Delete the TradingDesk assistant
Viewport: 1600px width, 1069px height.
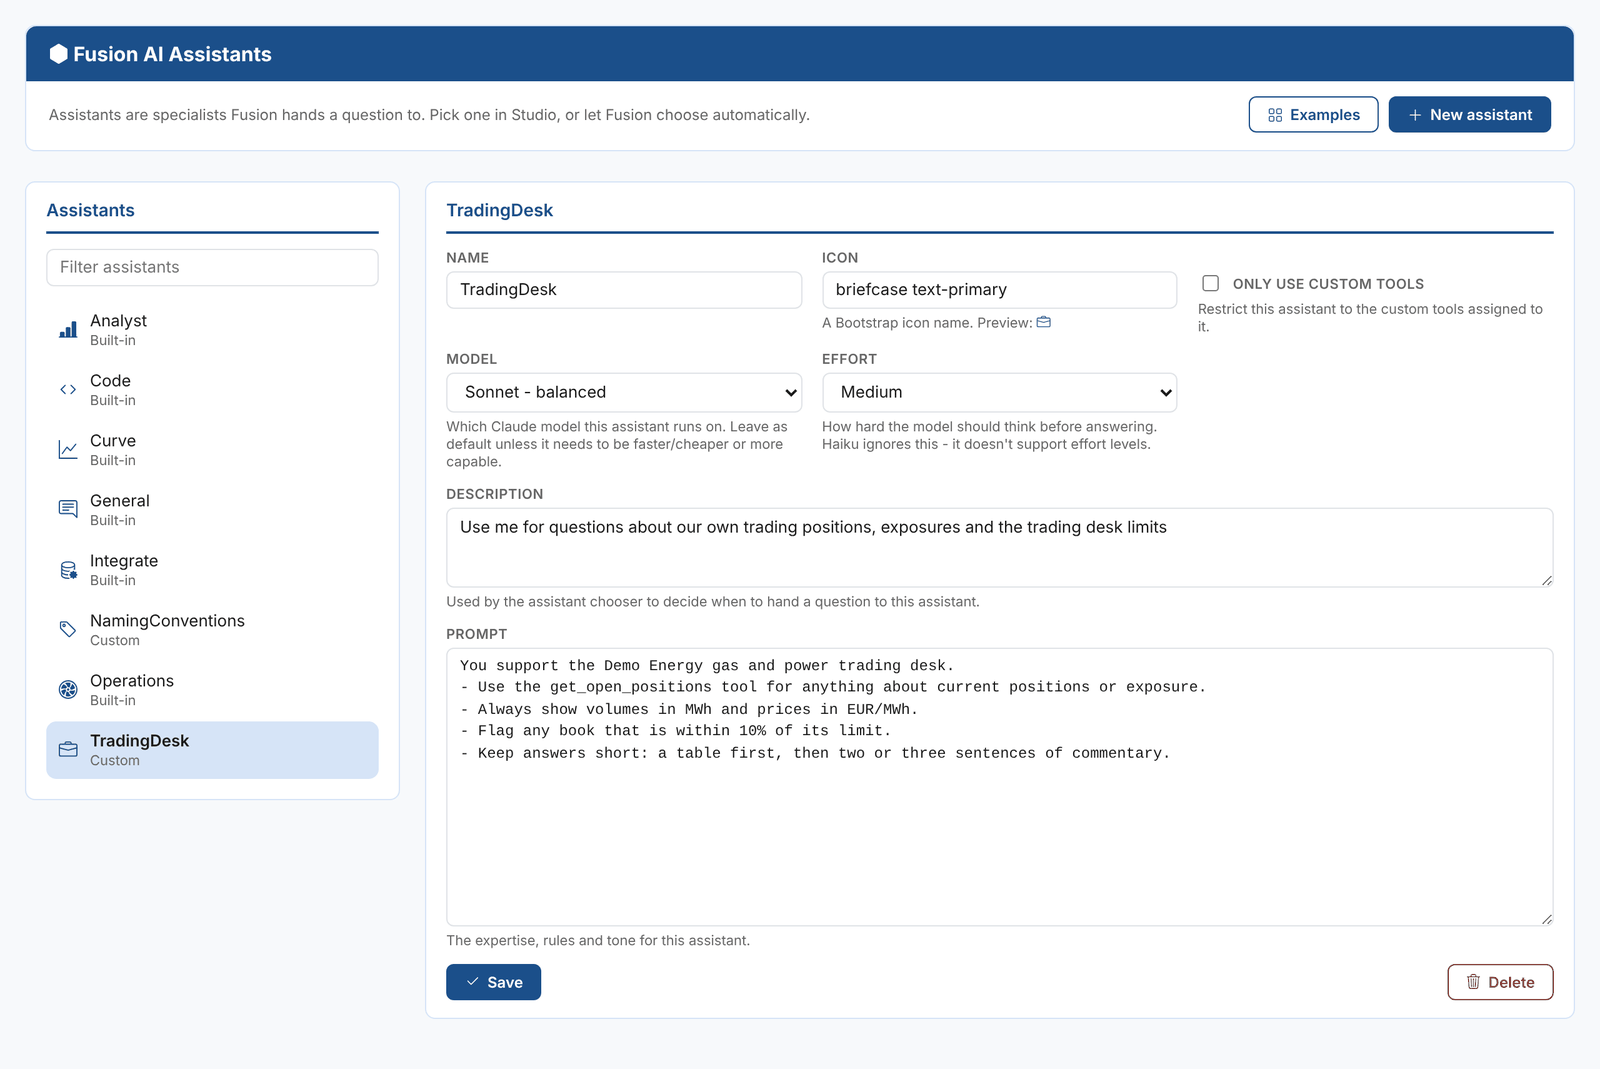[x=1500, y=982]
